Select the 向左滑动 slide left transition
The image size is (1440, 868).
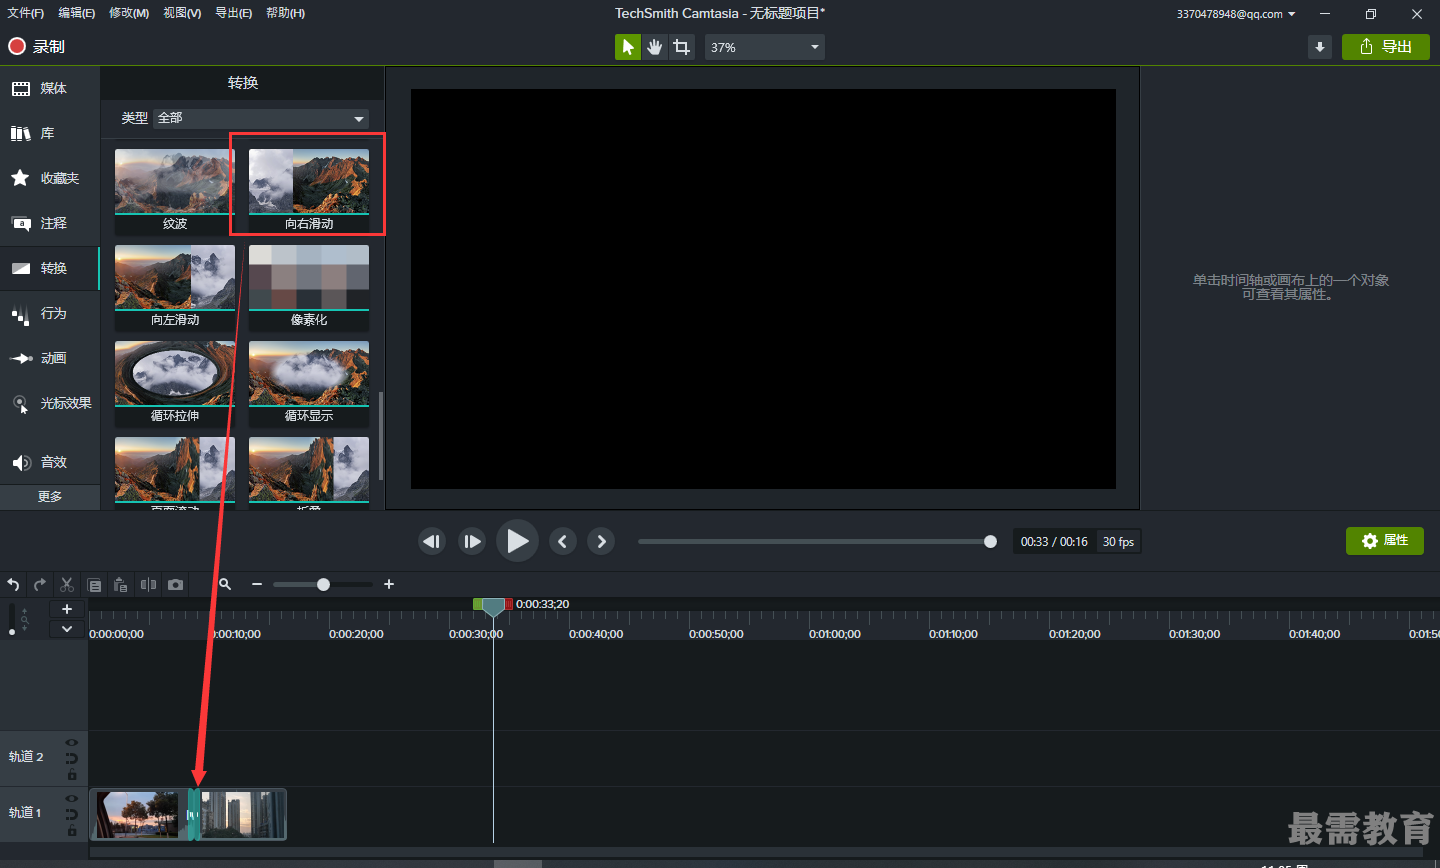tap(175, 287)
